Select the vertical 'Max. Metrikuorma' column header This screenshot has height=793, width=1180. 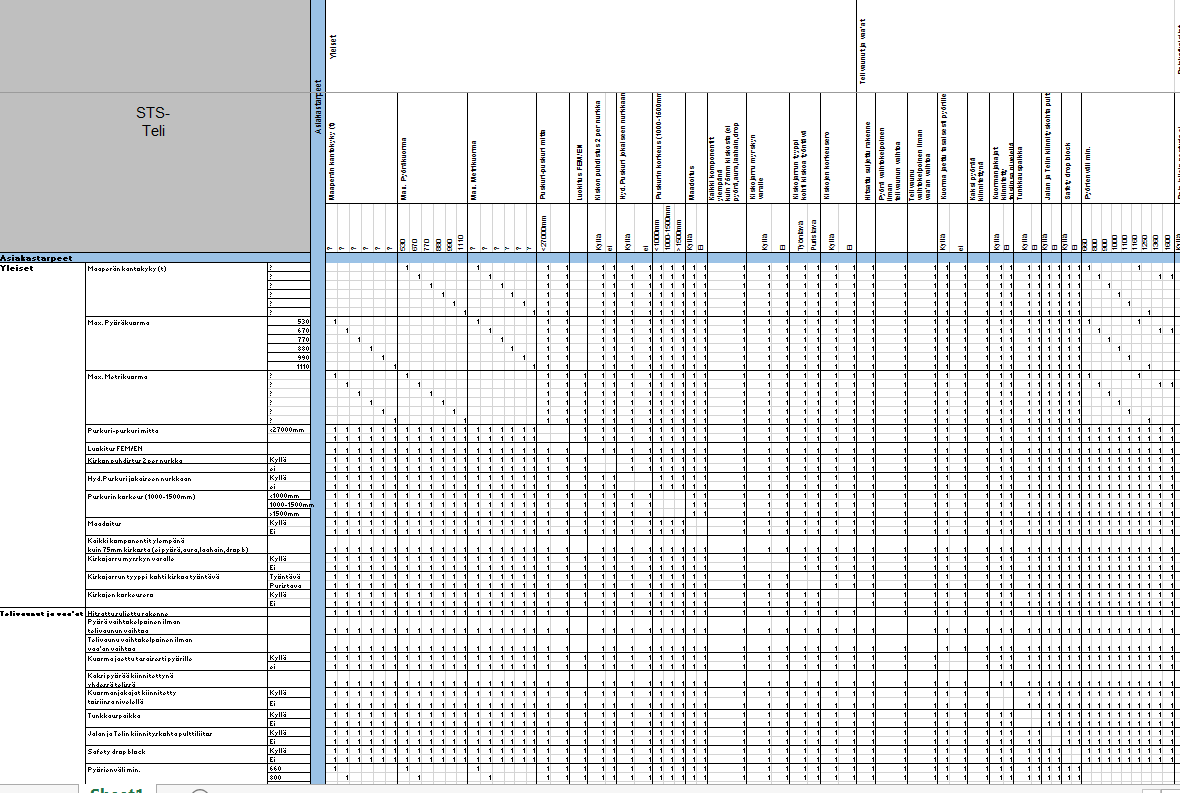click(x=474, y=170)
